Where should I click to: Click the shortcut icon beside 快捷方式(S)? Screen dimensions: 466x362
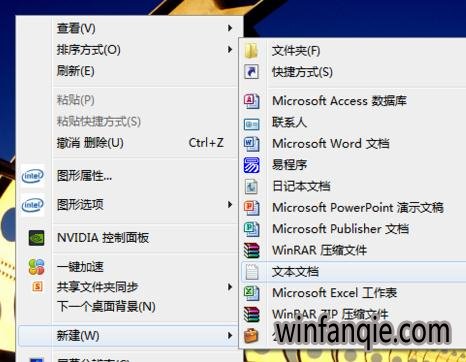click(252, 72)
